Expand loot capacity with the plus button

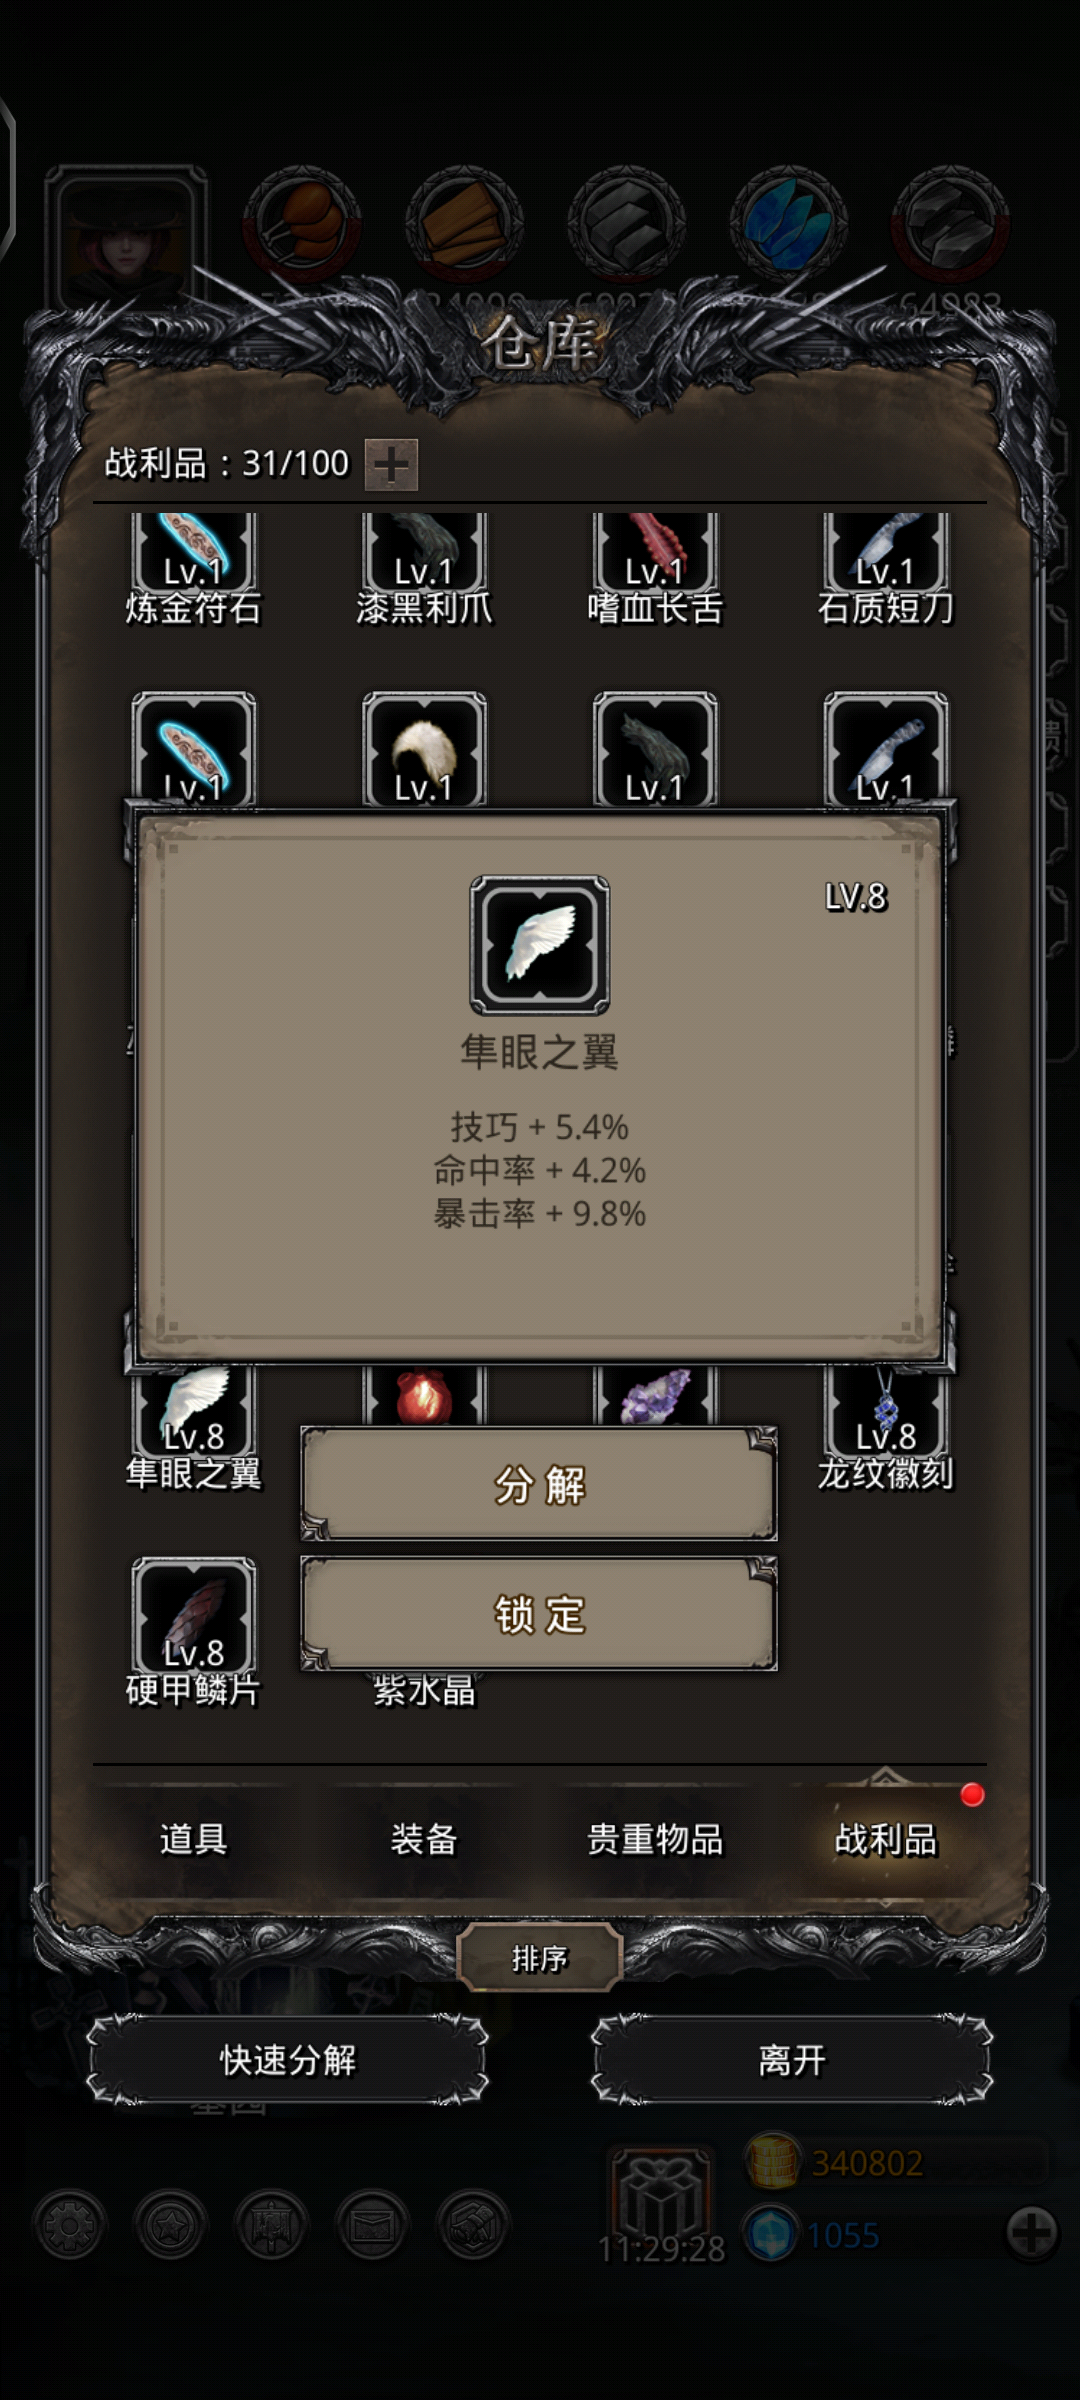click(x=391, y=464)
